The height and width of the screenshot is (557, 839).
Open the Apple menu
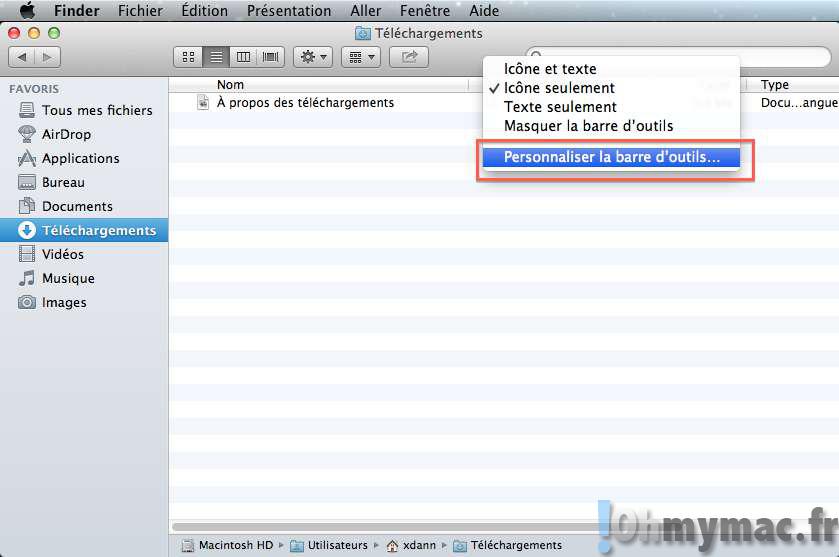coord(27,11)
